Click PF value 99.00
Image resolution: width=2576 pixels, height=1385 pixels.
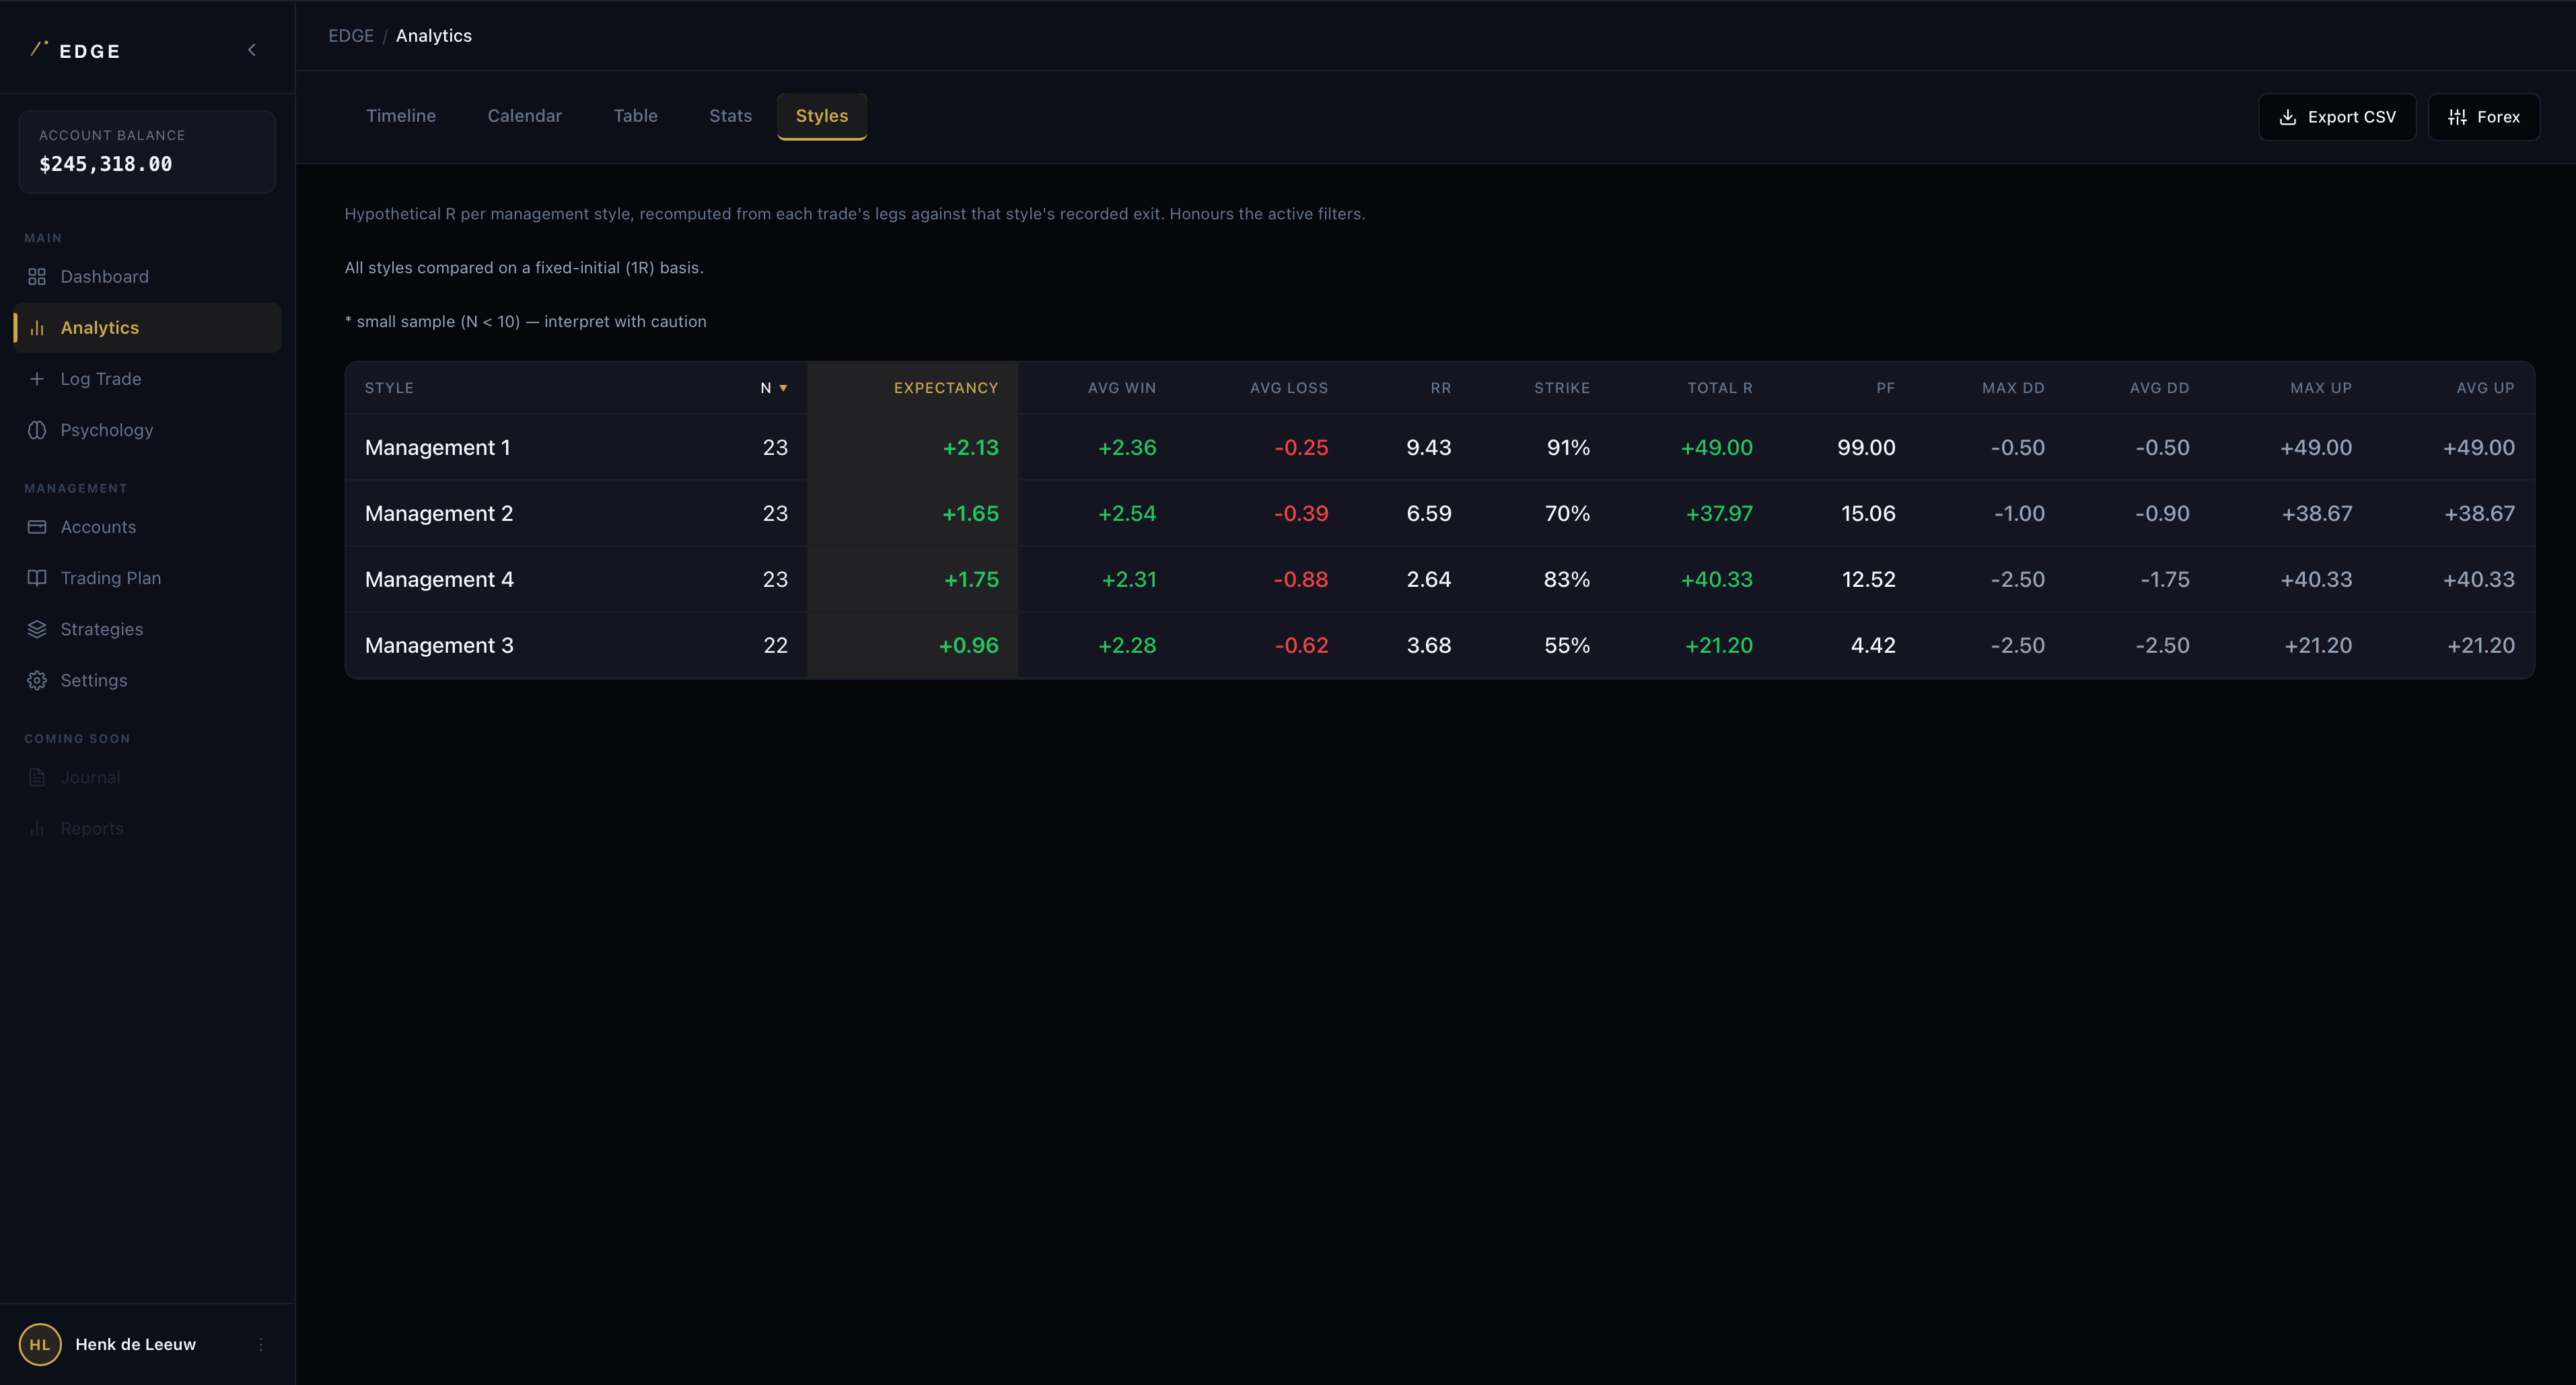[x=1866, y=448]
